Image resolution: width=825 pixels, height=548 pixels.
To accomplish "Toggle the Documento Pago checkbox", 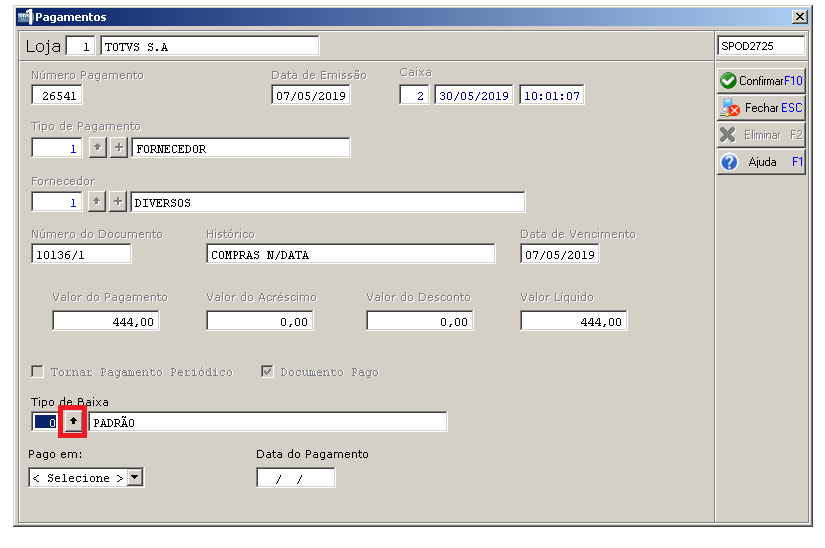I will (267, 372).
